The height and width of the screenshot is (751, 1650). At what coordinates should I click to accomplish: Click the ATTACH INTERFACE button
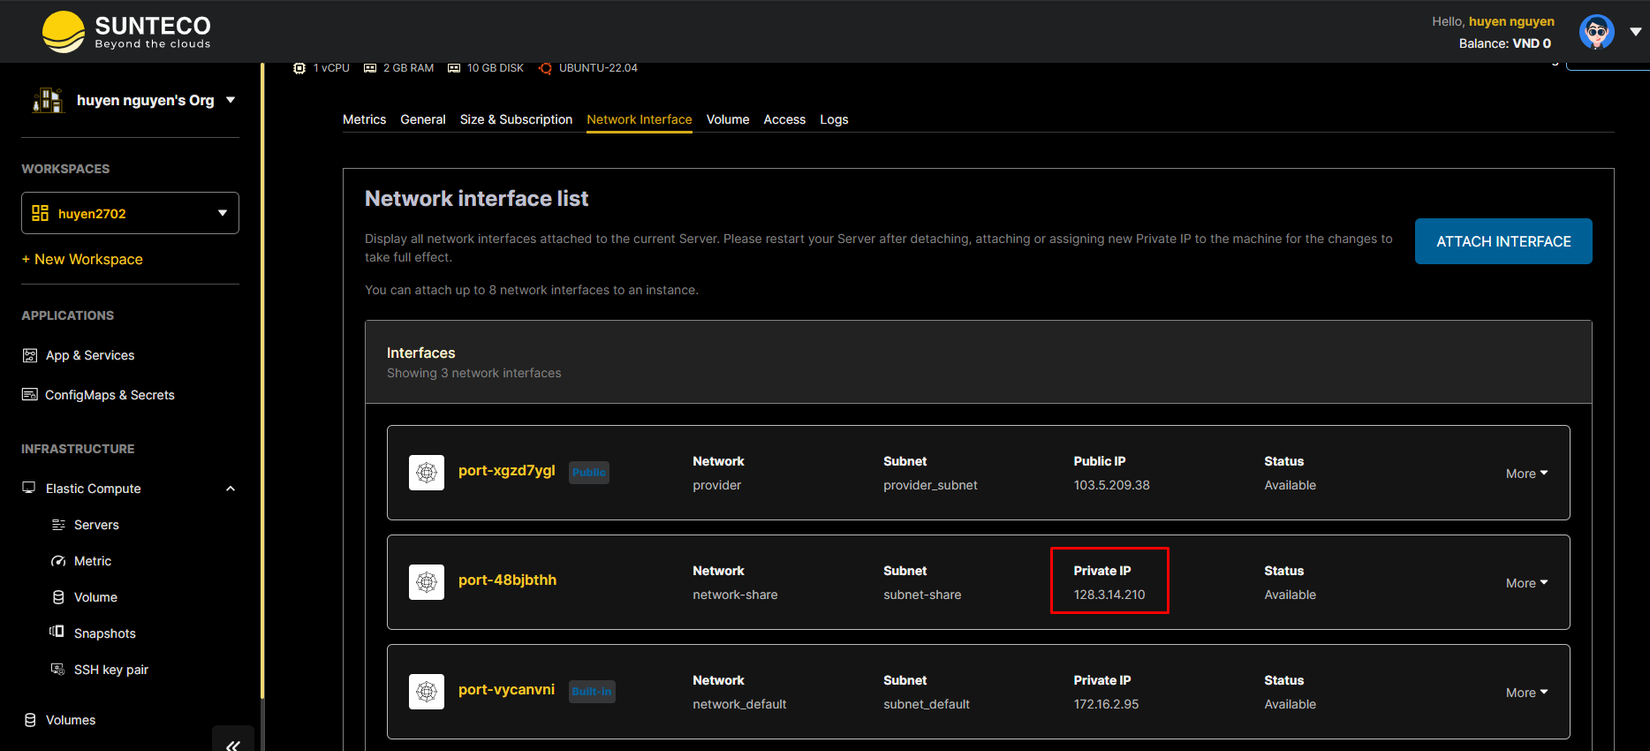[1503, 241]
